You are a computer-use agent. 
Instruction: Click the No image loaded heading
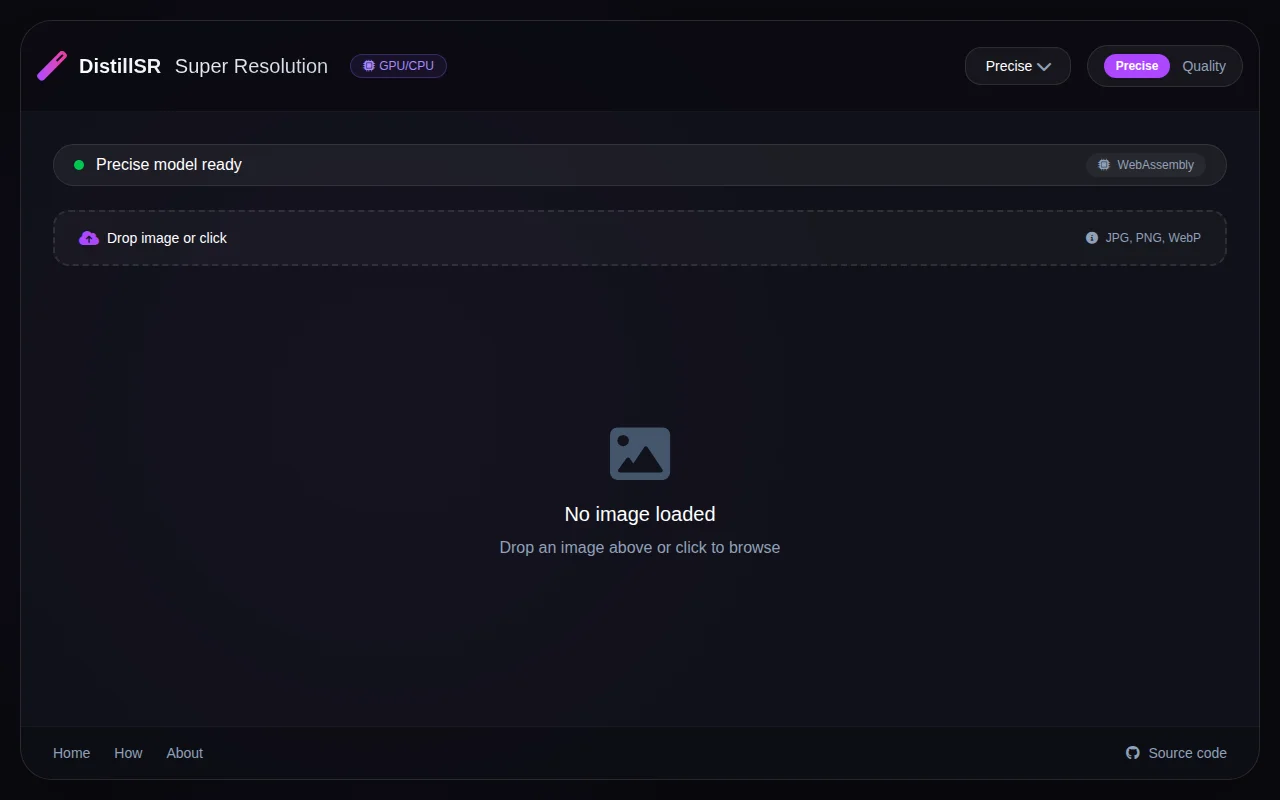(x=640, y=514)
